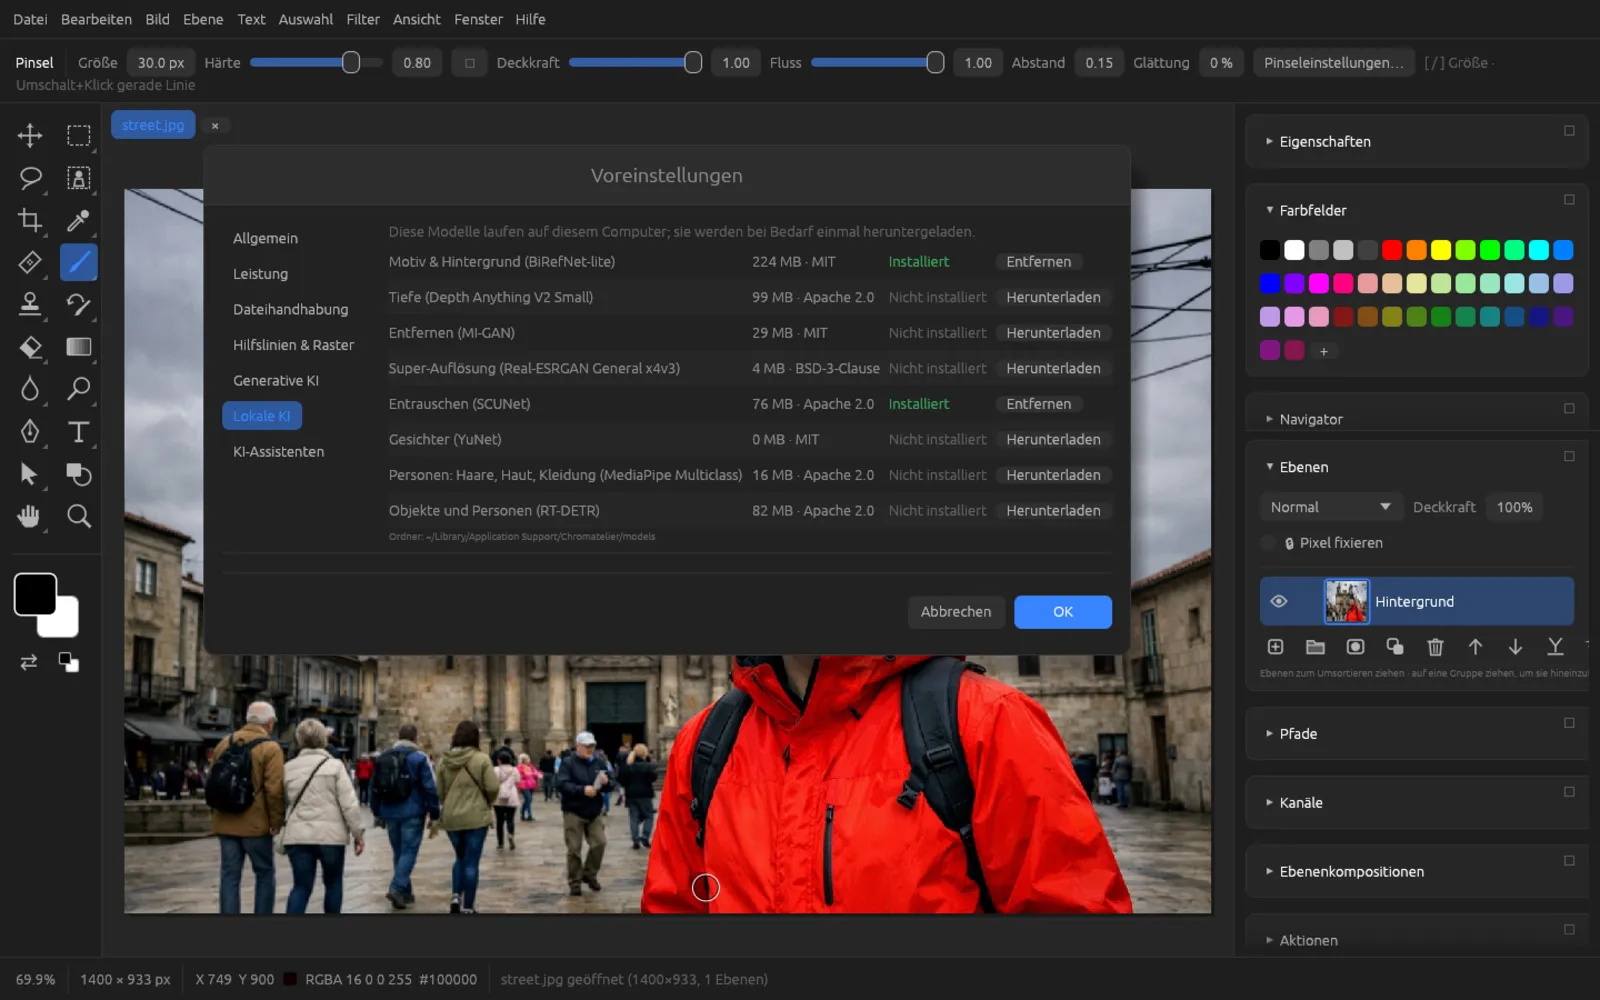Delete layer with the trash icon
The width and height of the screenshot is (1600, 1000).
tap(1435, 647)
